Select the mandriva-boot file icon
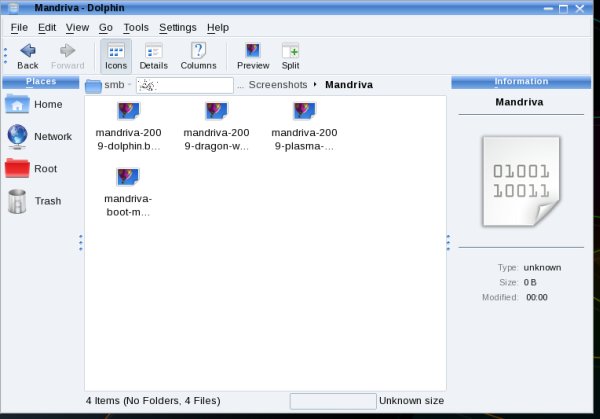The width and height of the screenshot is (600, 419). tap(128, 178)
